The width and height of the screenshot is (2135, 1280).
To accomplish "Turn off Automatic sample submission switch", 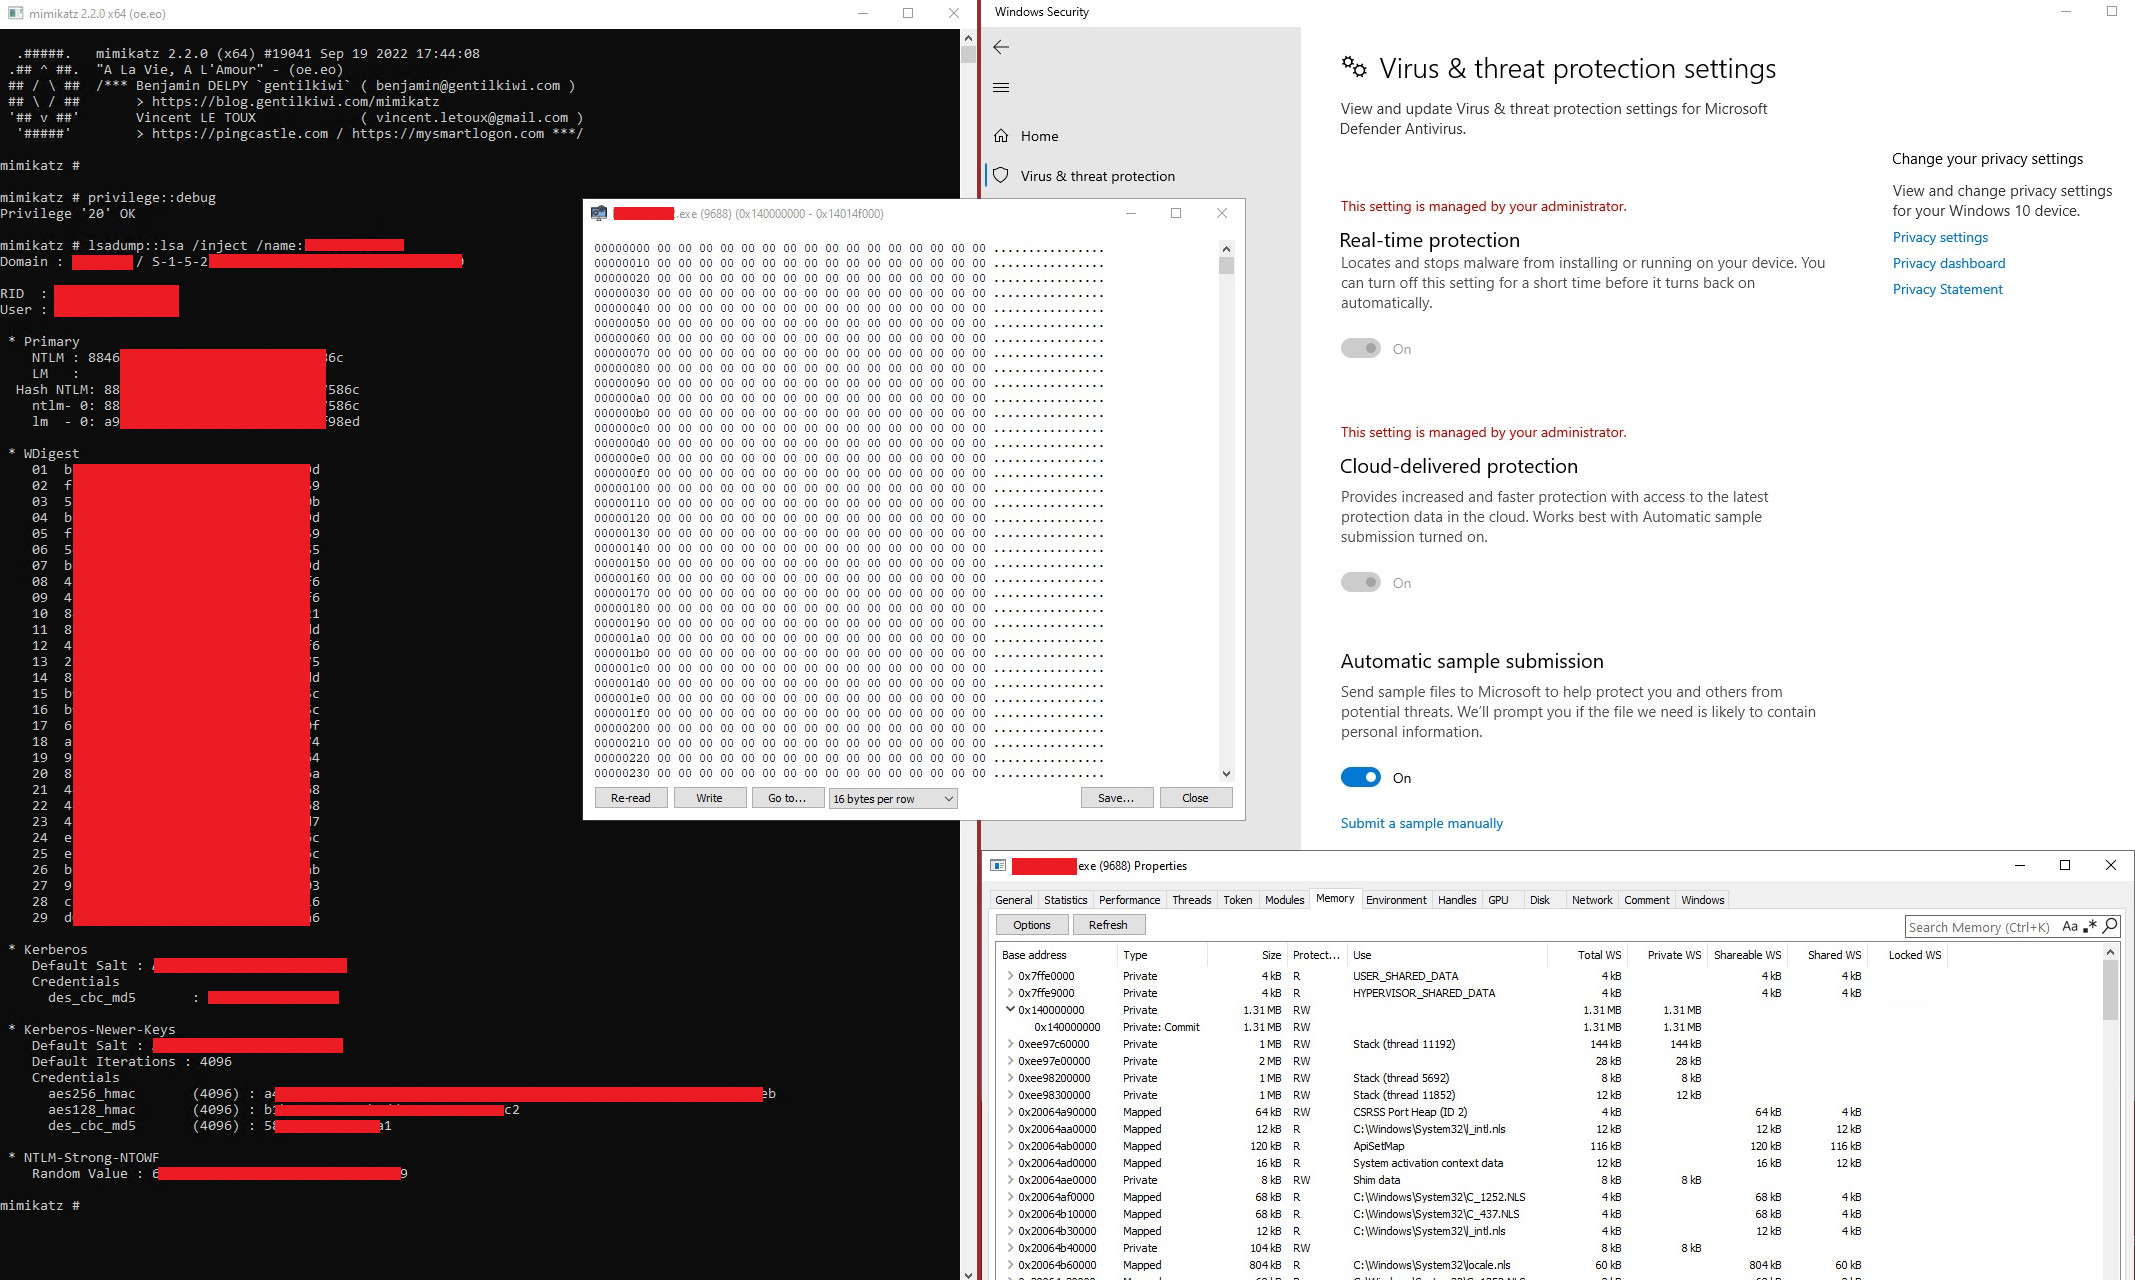I will coord(1360,777).
